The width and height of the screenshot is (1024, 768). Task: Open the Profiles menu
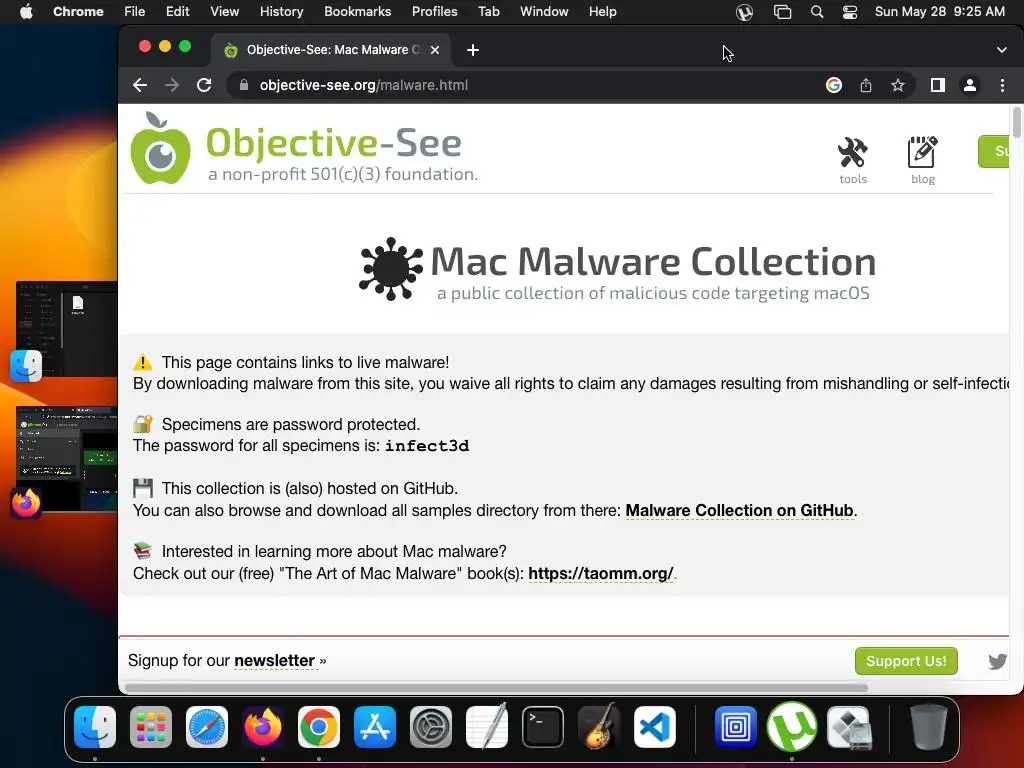click(x=434, y=11)
